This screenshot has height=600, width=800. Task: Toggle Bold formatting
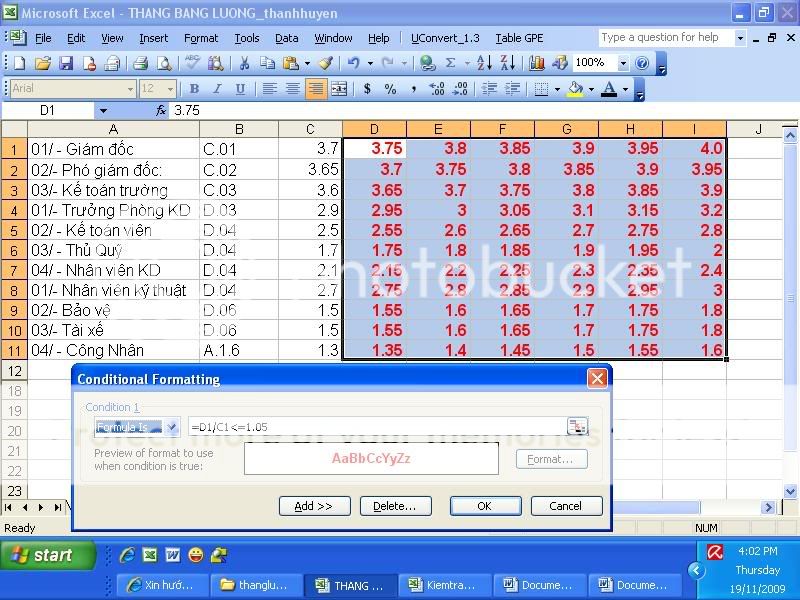click(x=194, y=89)
